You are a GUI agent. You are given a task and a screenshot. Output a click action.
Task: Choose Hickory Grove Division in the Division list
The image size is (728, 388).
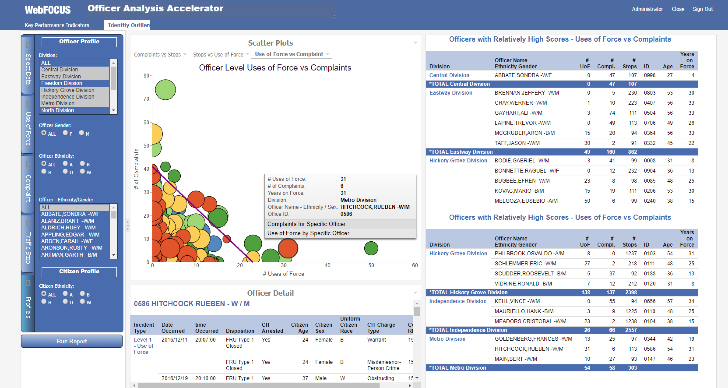(75, 90)
